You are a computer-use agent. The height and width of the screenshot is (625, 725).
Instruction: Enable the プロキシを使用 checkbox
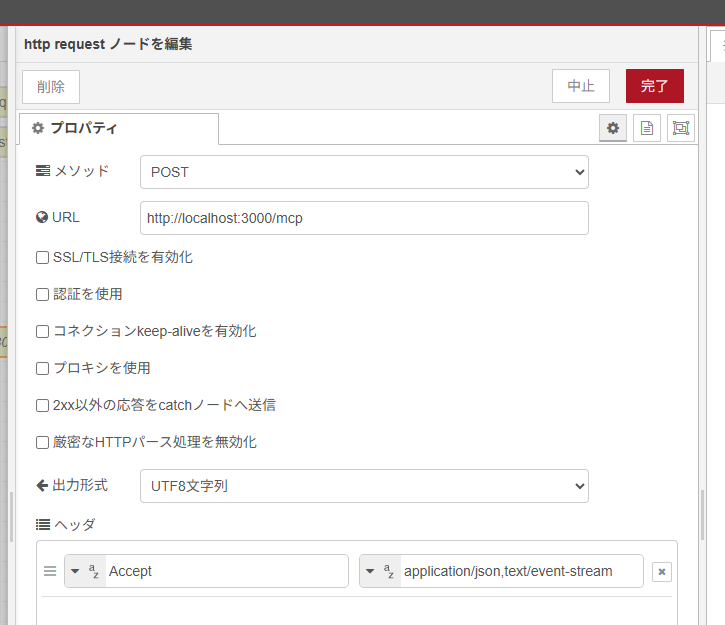(43, 368)
